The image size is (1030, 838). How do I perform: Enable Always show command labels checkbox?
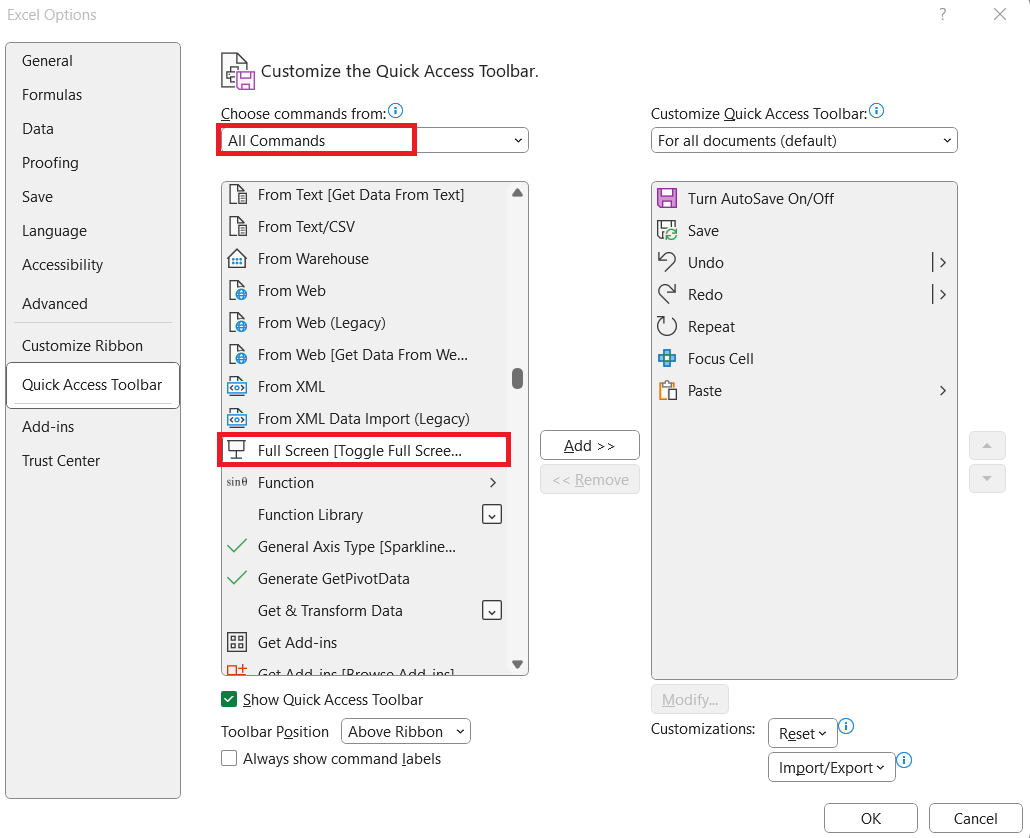pyautogui.click(x=229, y=759)
